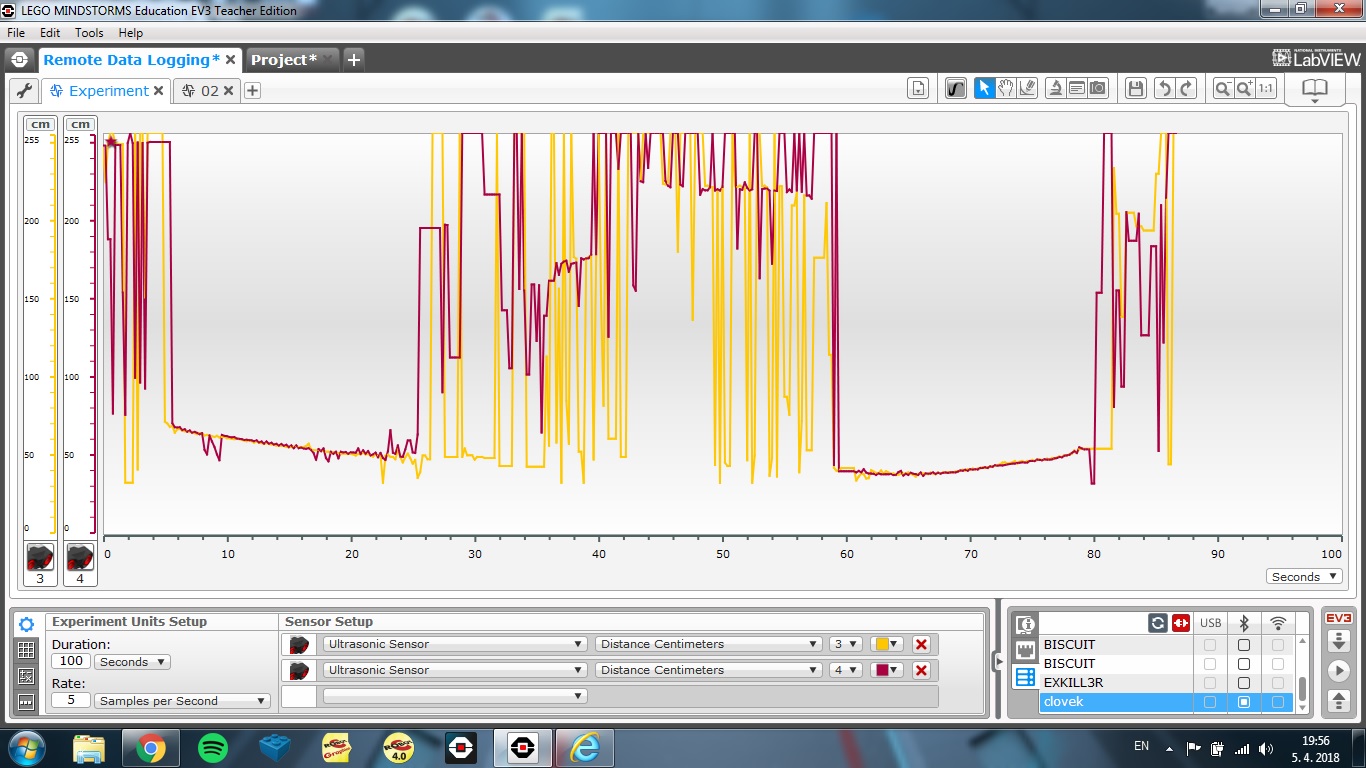Toggle Bluetooth checkbox for EXKILL3R
Viewport: 1366px width, 768px height.
point(1243,683)
